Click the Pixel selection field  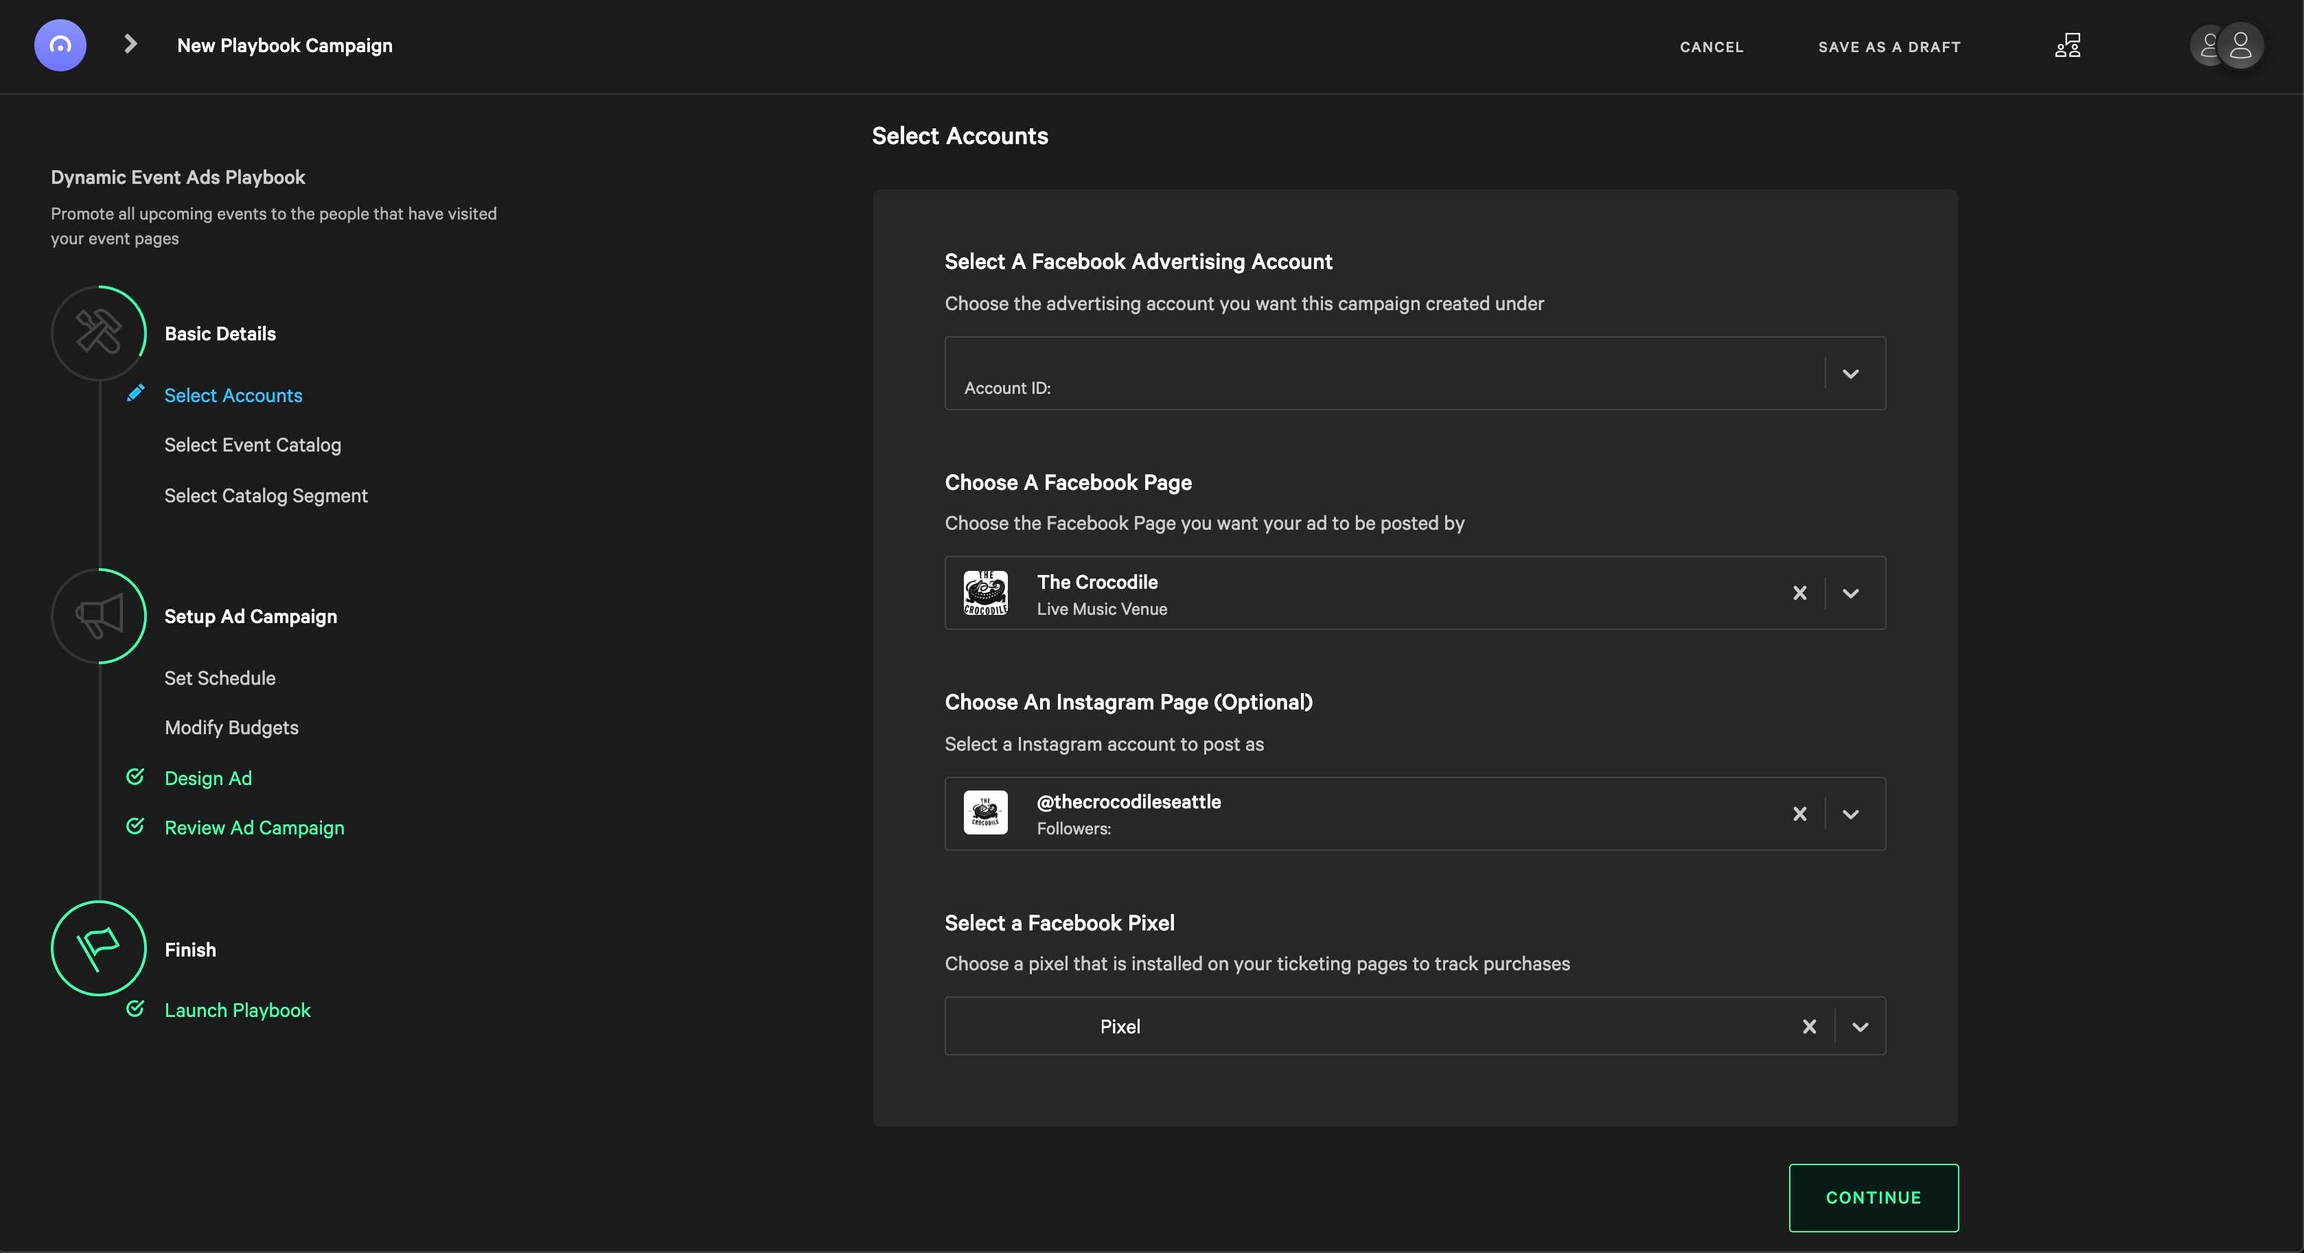[1415, 1026]
